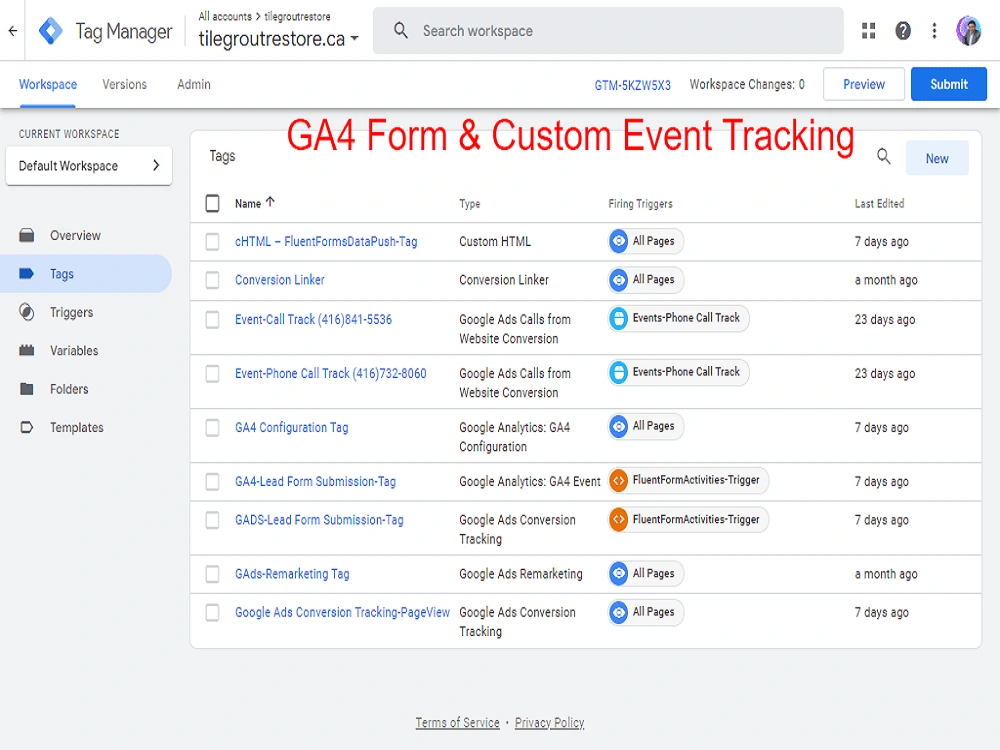This screenshot has height=750, width=1000.
Task: Click All Pages trigger icon for GA4 Configuration Tag
Action: pyautogui.click(x=619, y=426)
